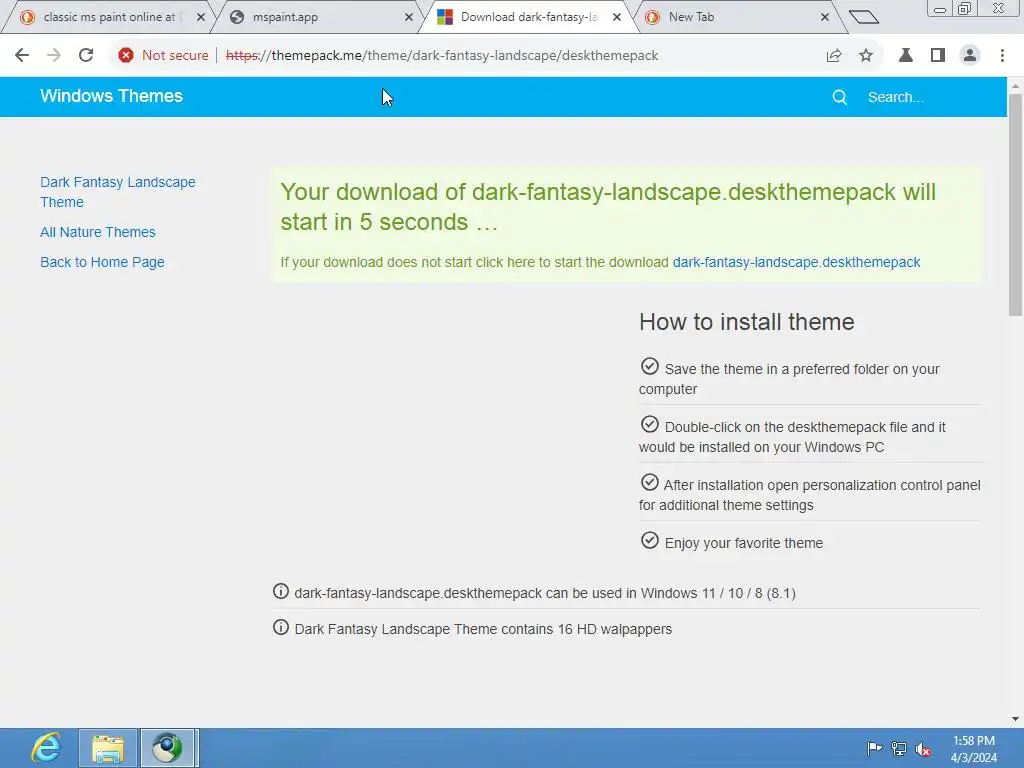This screenshot has height=768, width=1024.
Task: Click the dark-fantasy-landscape.deskthemepack download link
Action: (796, 262)
